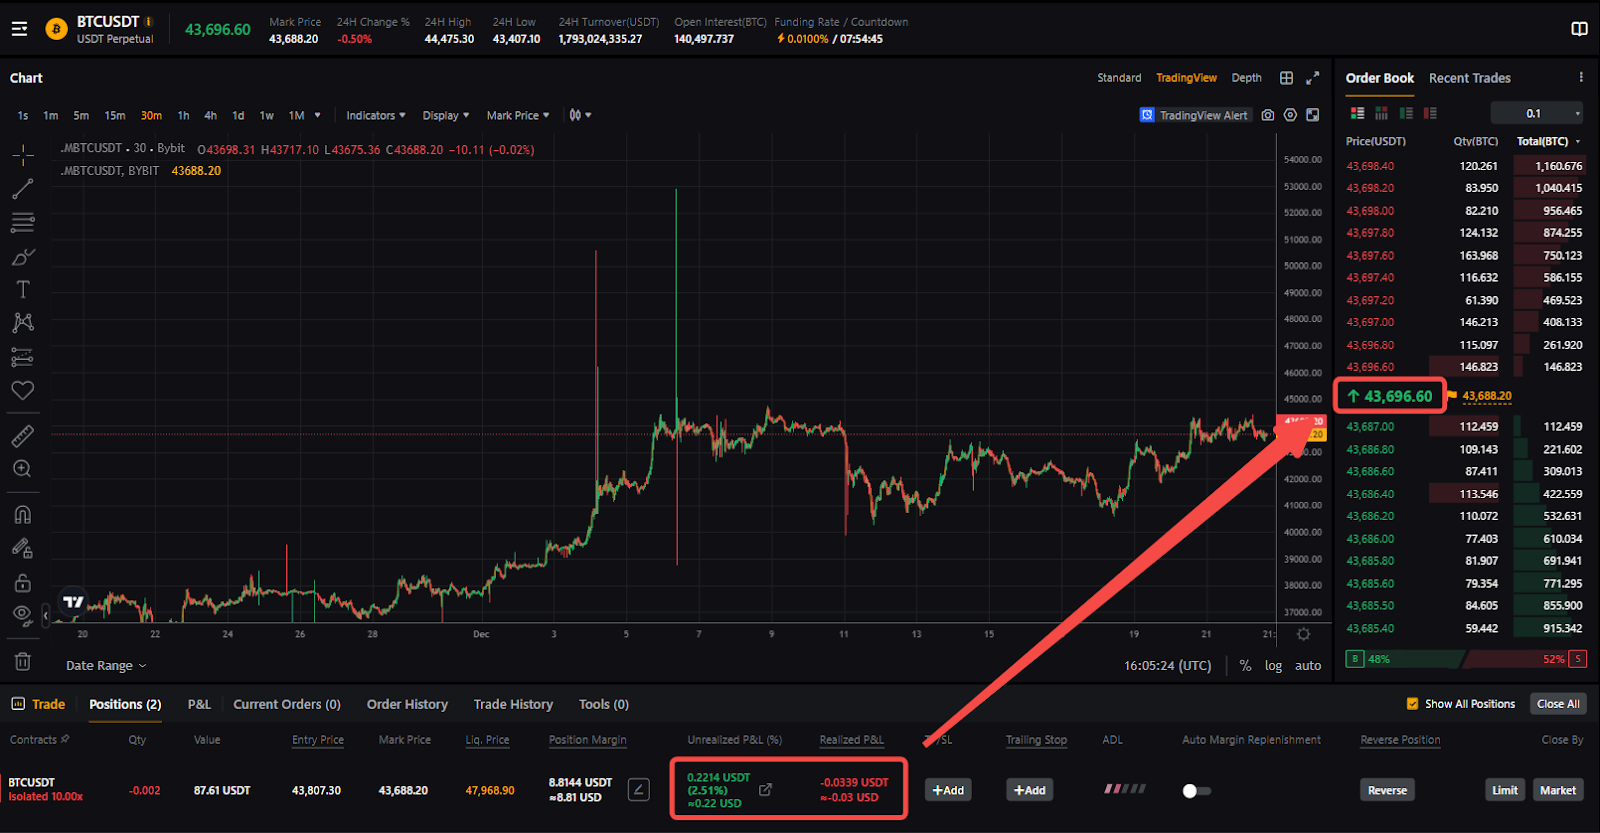Select the 1h timeframe interval
The image size is (1600, 833).
(183, 115)
